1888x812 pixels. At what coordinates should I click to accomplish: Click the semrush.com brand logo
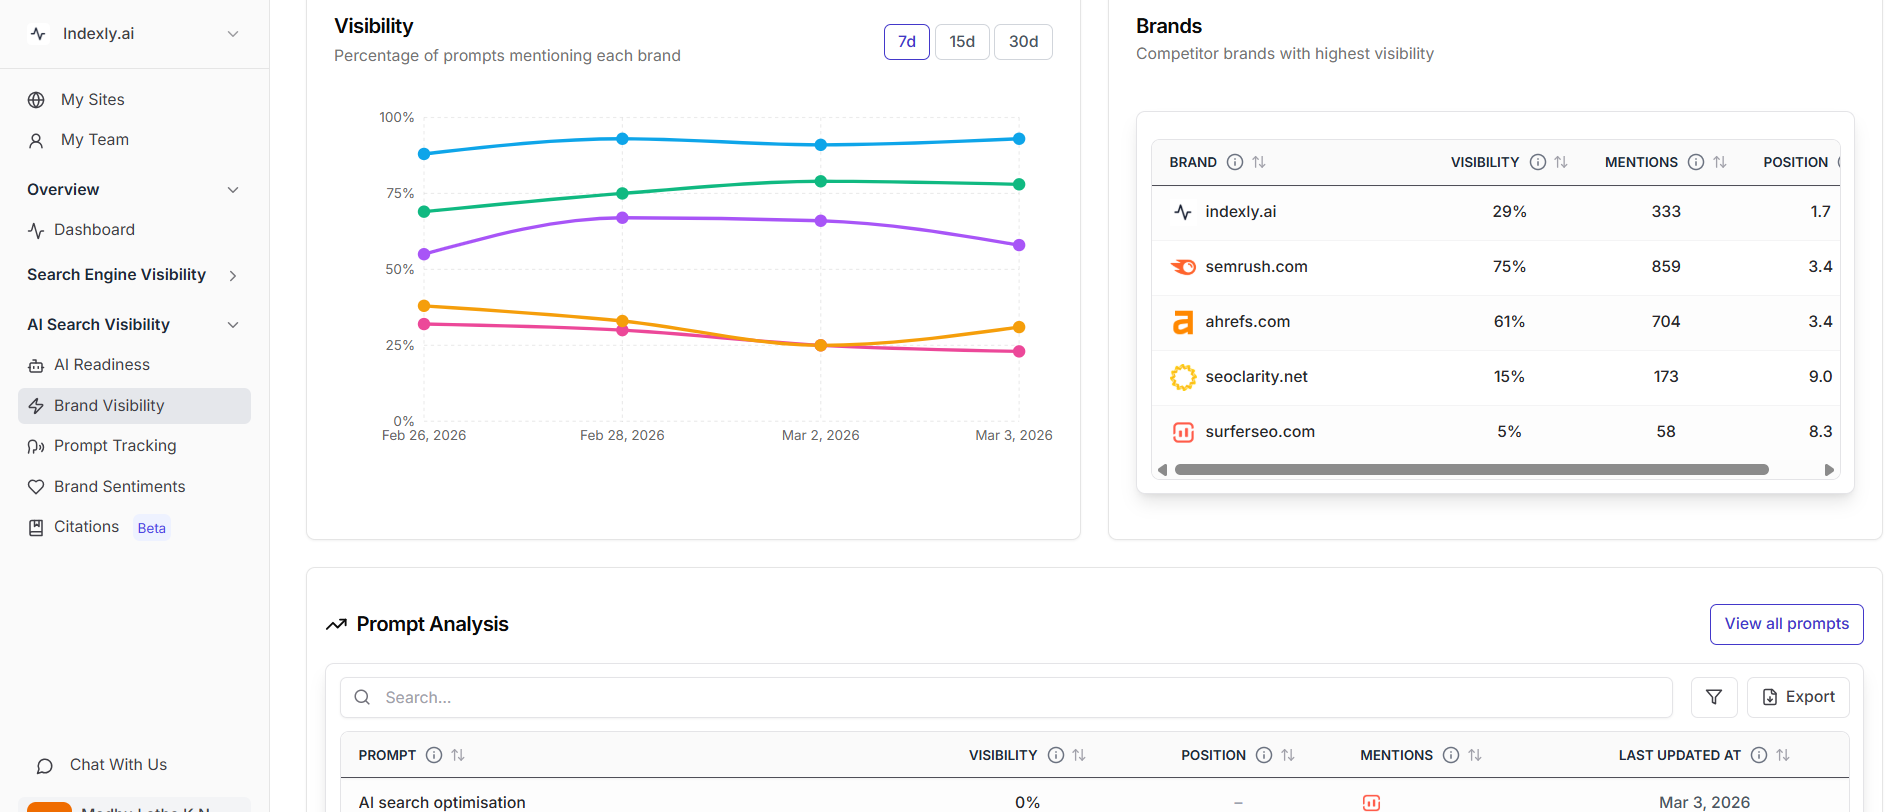(x=1183, y=267)
